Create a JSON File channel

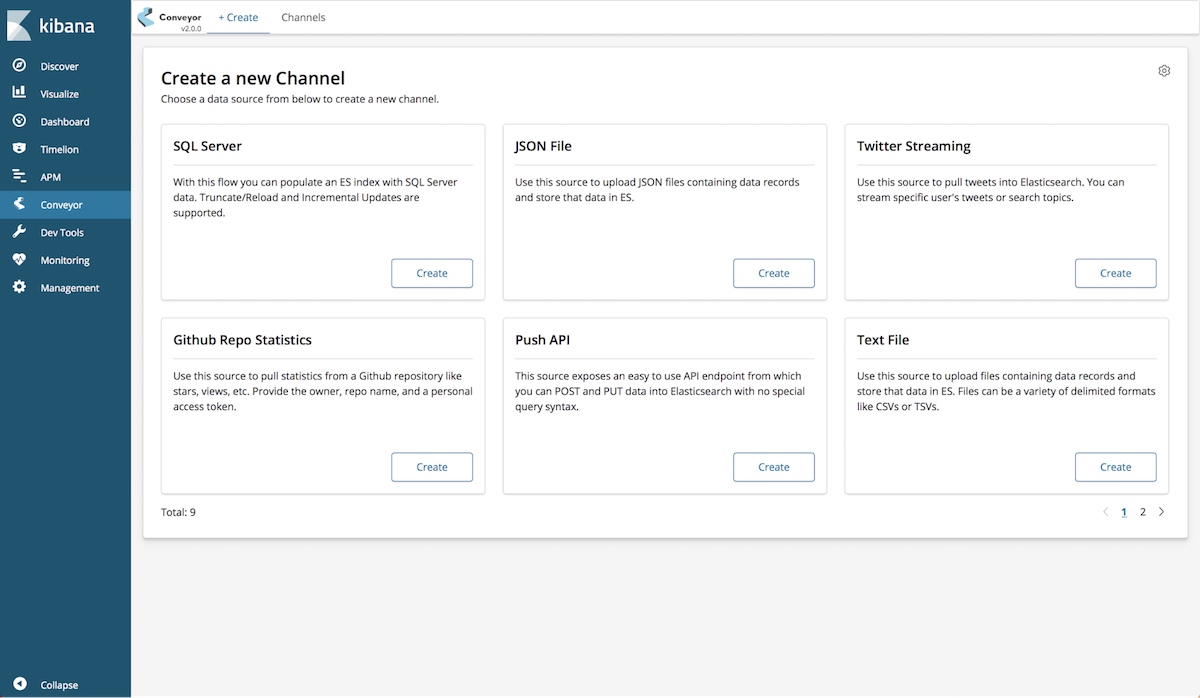click(x=774, y=273)
